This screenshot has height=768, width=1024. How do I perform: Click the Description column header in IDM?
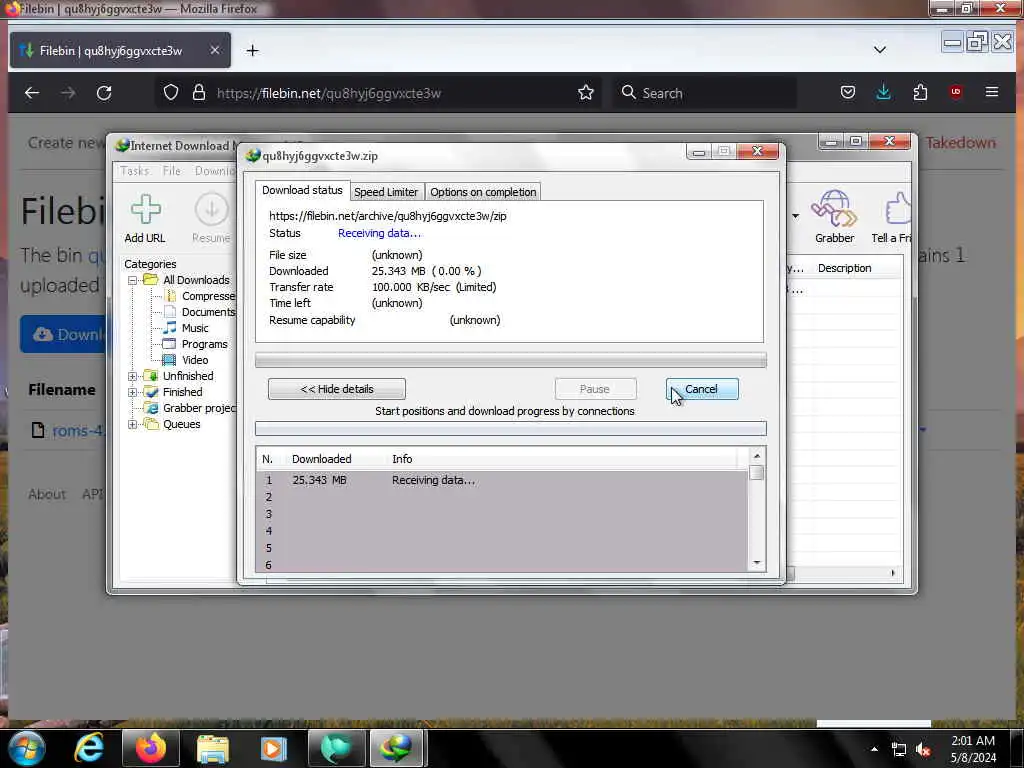pos(844,268)
